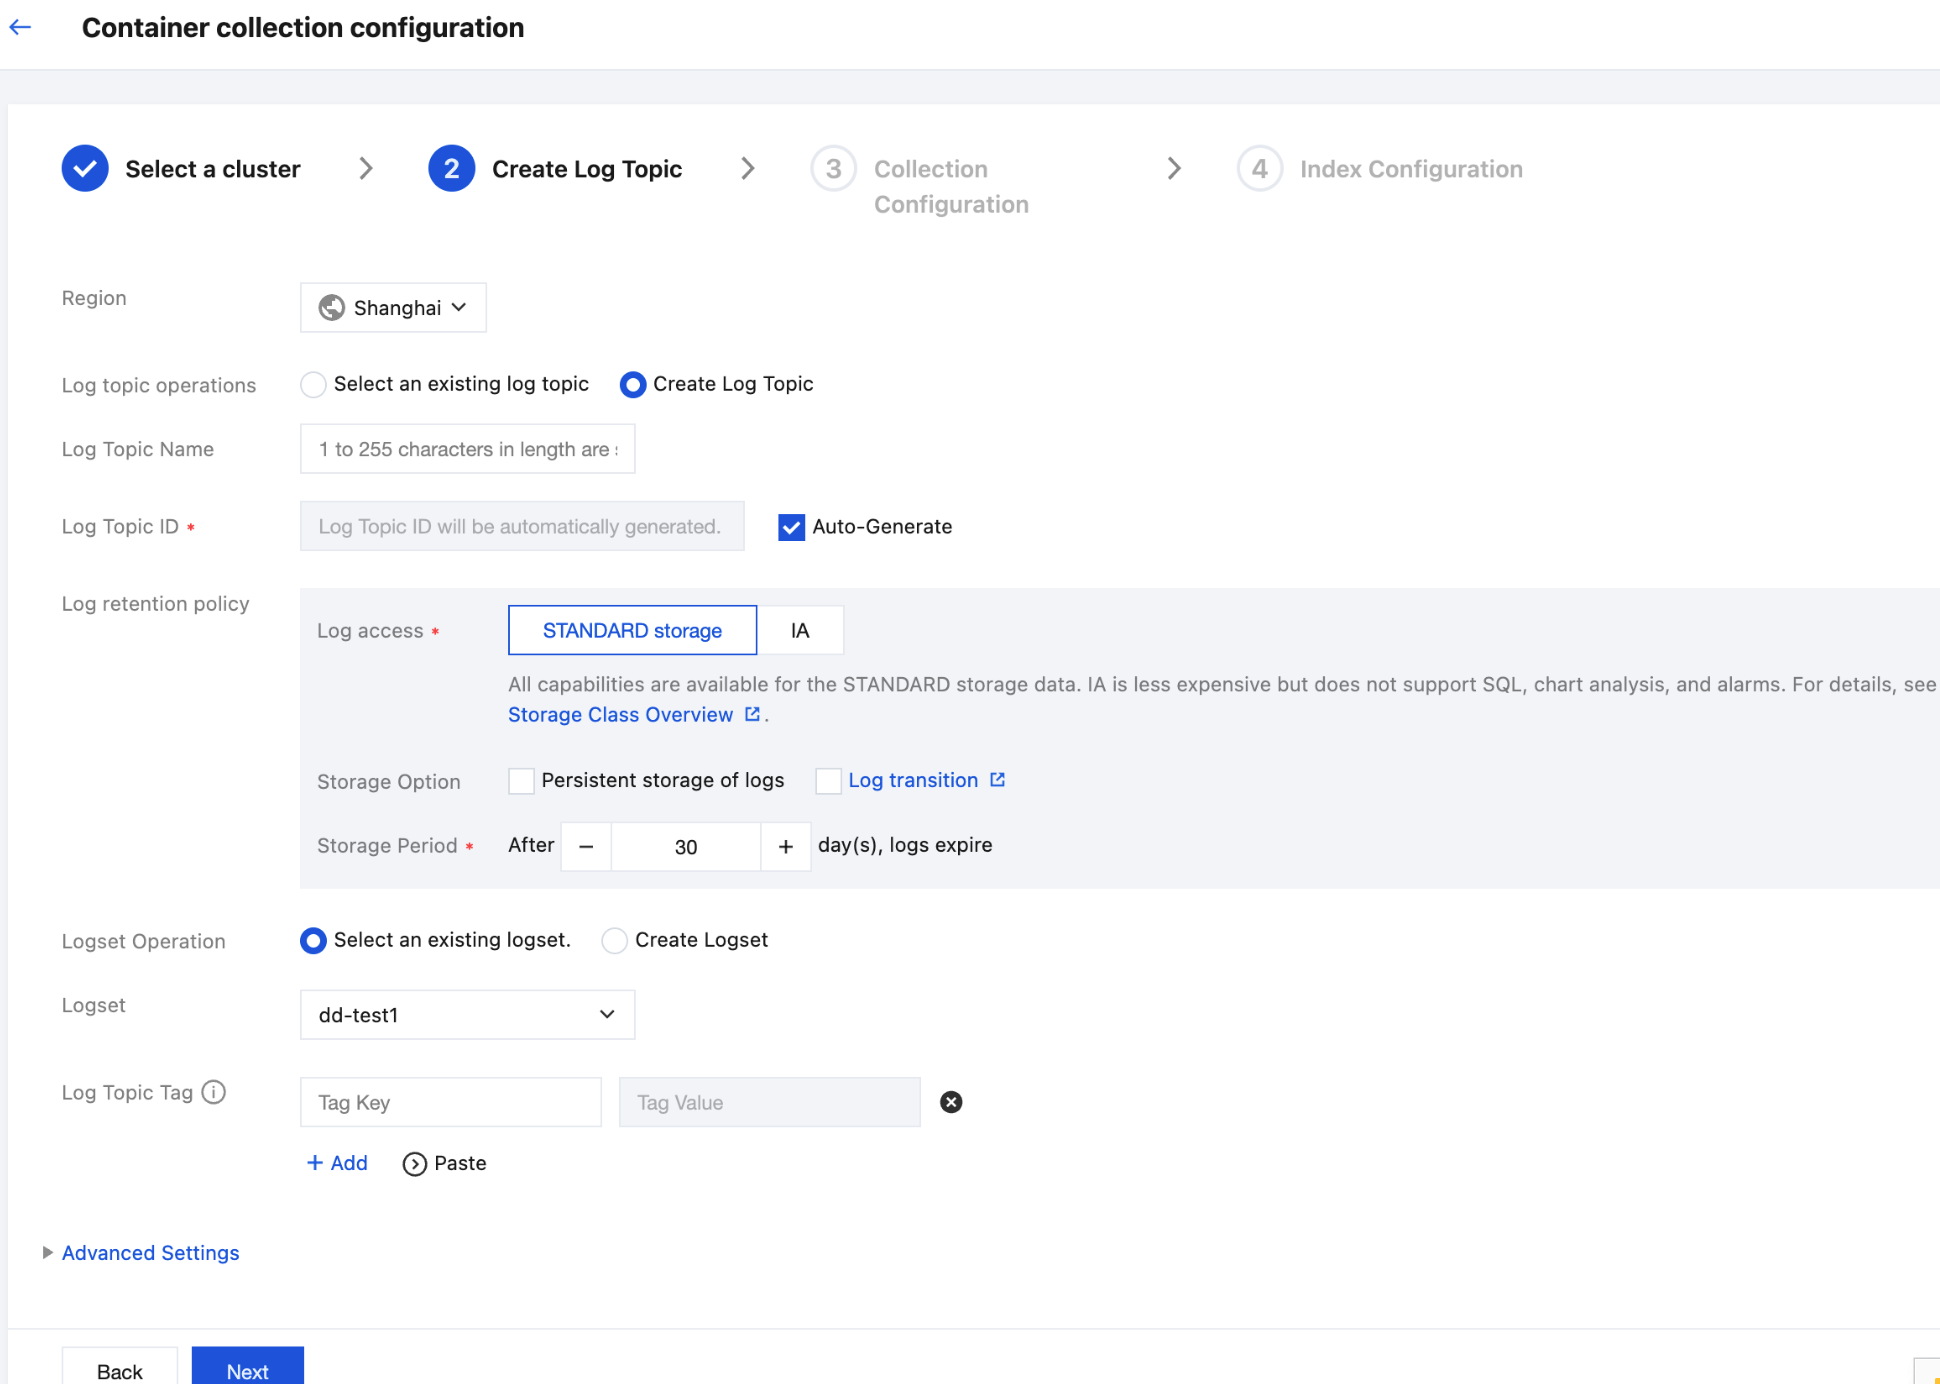Screen dimensions: 1940x1384
Task: Decrease storage period with minus button
Action: (x=586, y=847)
